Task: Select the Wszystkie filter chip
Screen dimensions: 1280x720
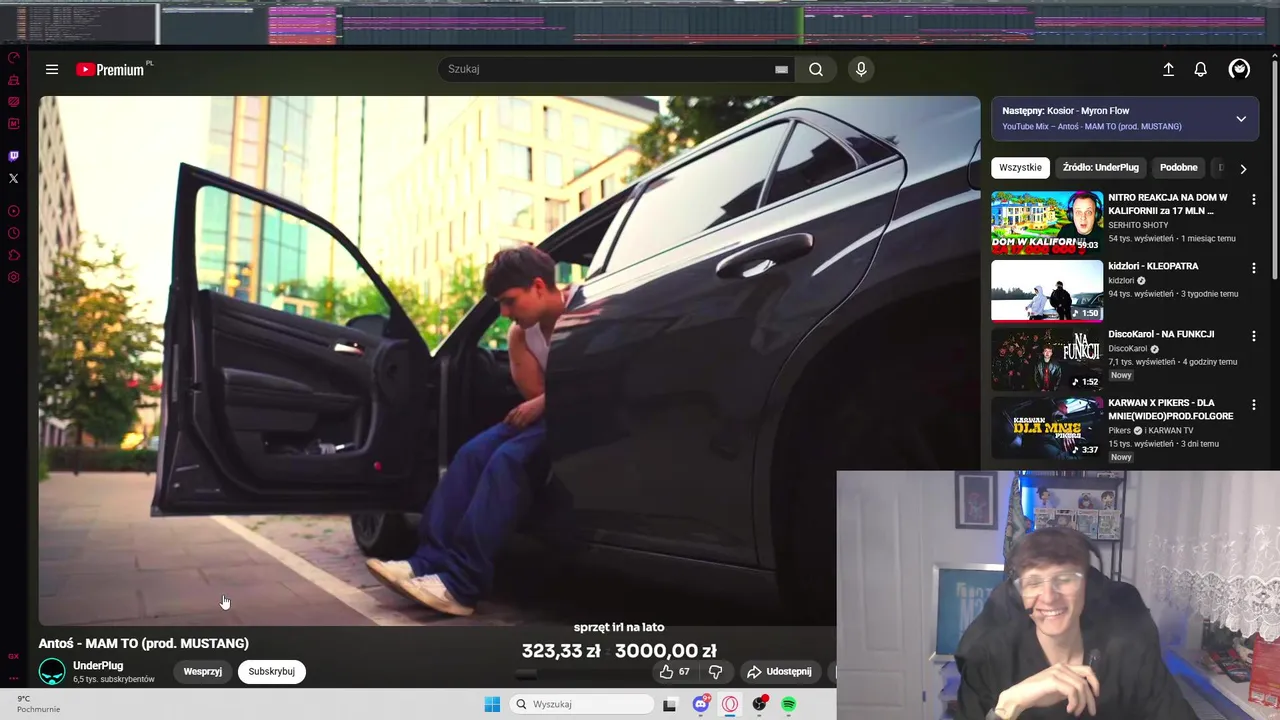Action: tap(1020, 168)
